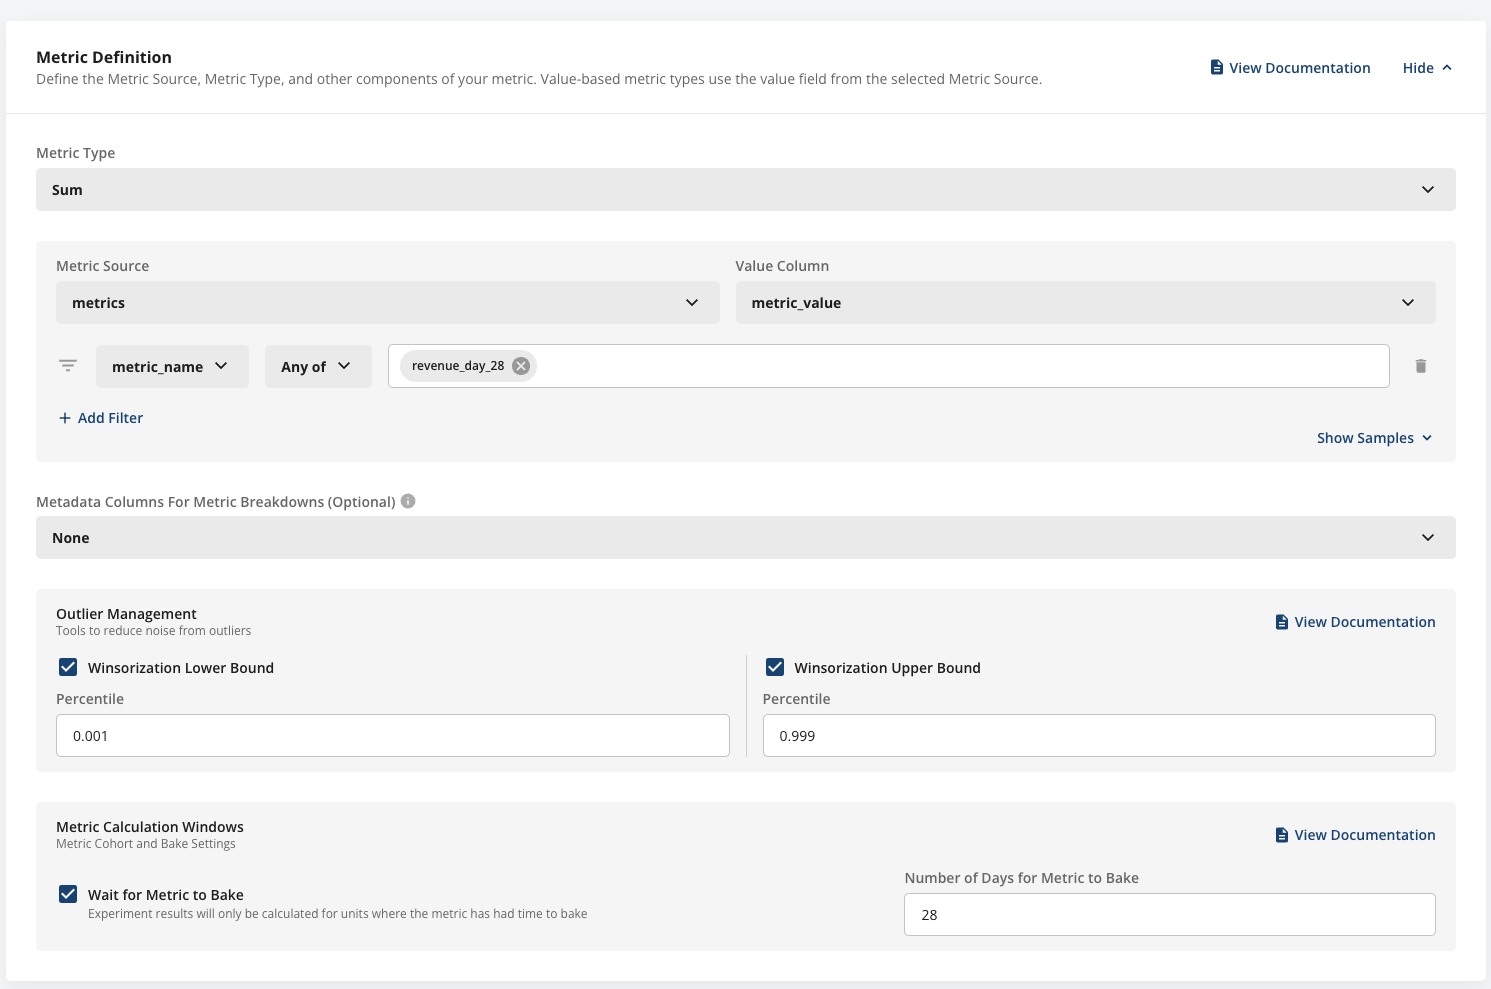Collapse section with Hide

pos(1427,68)
